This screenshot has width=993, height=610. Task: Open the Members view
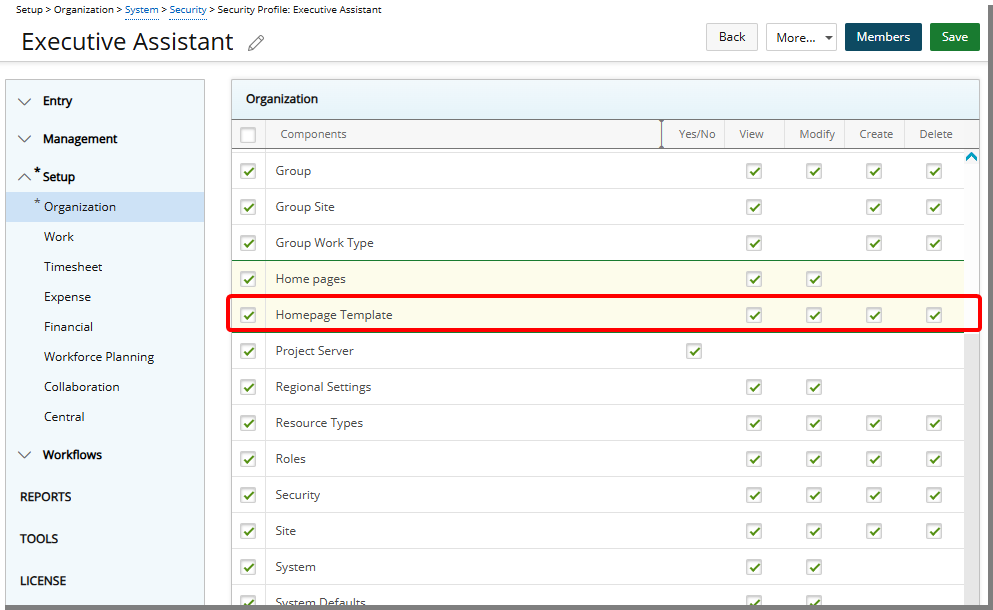point(882,36)
